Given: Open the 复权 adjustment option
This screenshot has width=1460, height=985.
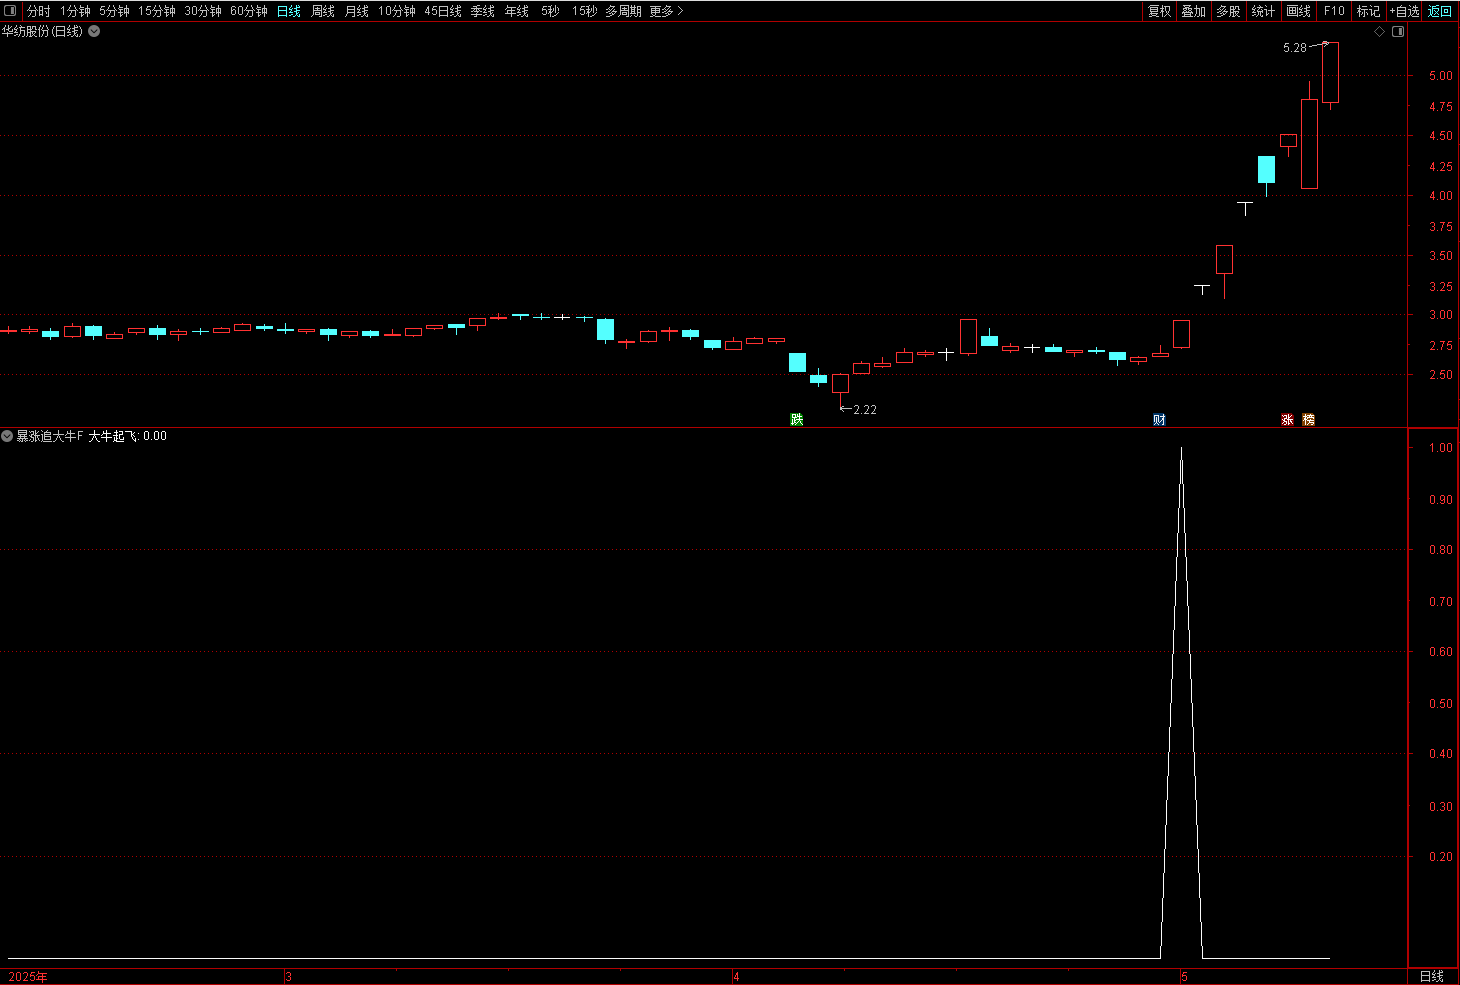Looking at the screenshot, I should click(x=1159, y=11).
